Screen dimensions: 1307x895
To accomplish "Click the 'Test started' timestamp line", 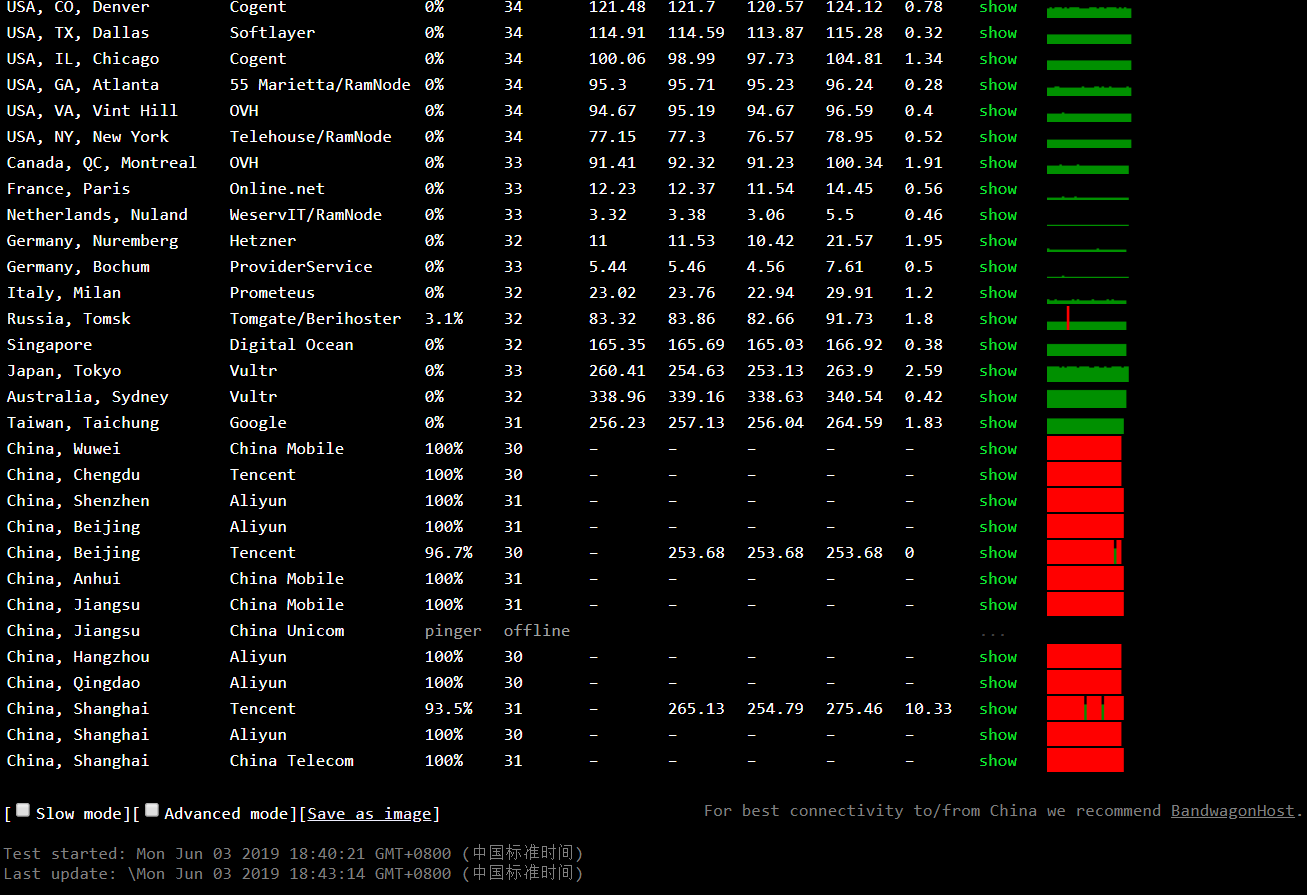I will [x=293, y=853].
